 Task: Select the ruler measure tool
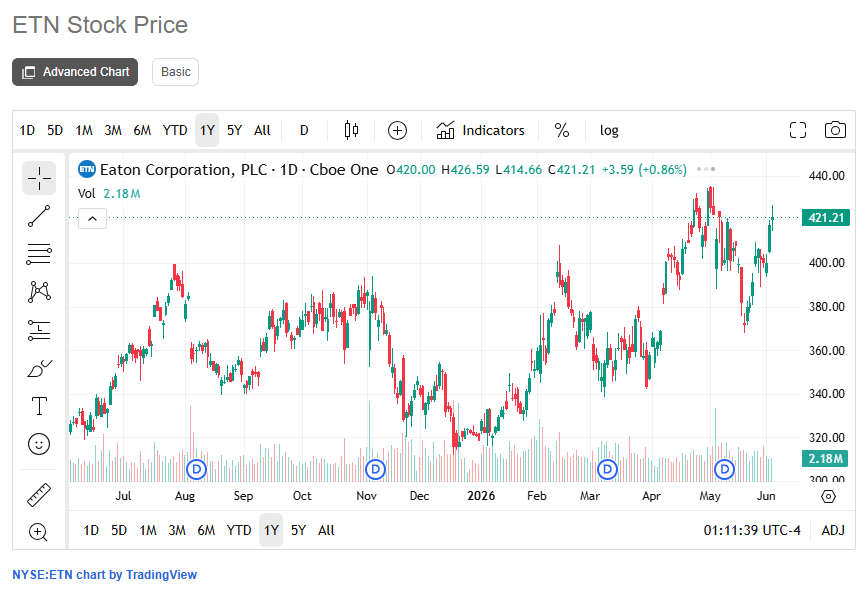[x=39, y=495]
